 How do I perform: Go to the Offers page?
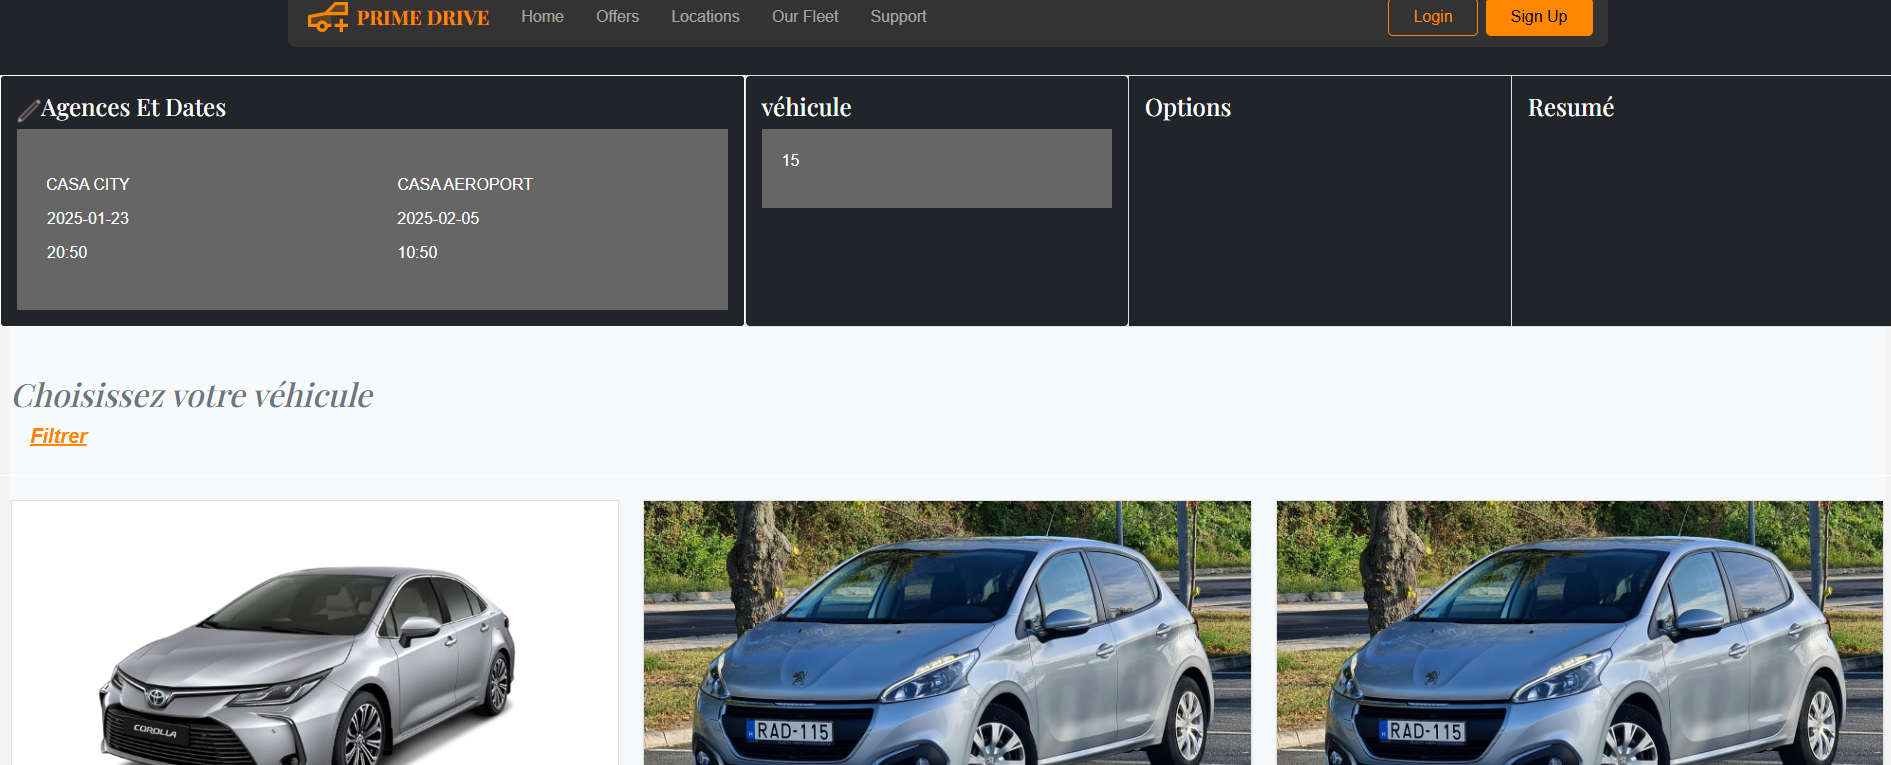pos(617,17)
